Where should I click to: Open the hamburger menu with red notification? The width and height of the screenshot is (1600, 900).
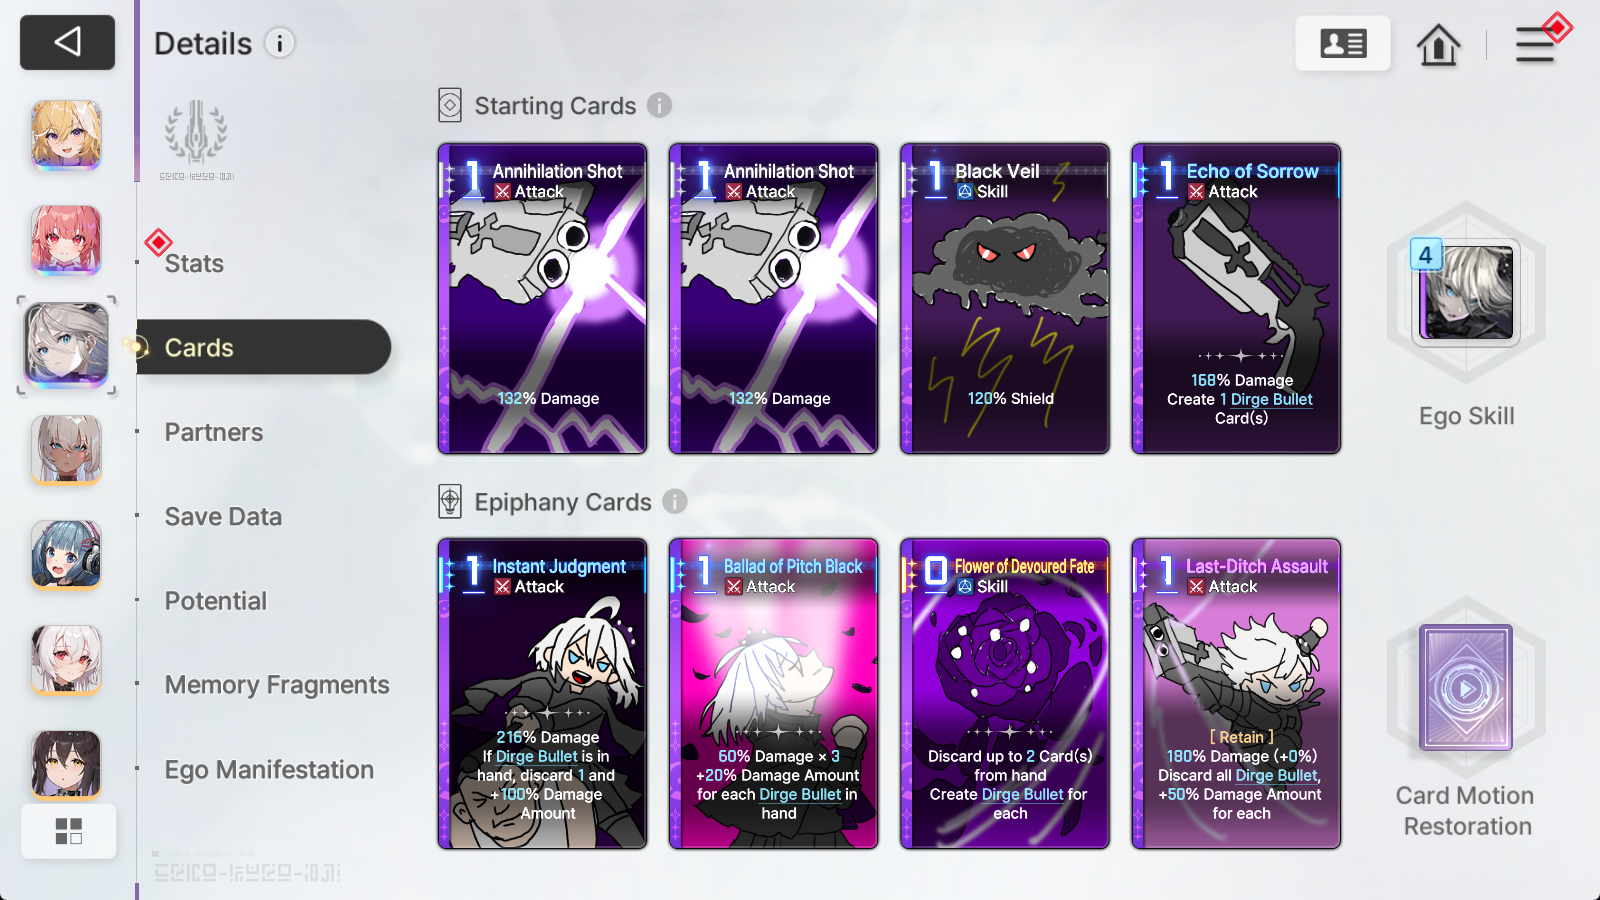click(1536, 44)
